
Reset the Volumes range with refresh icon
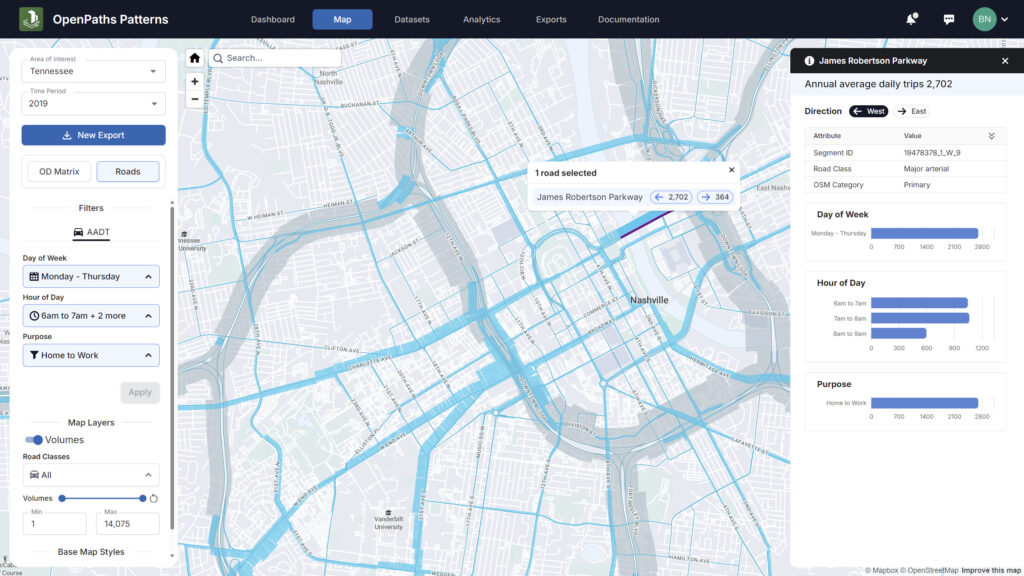155,498
